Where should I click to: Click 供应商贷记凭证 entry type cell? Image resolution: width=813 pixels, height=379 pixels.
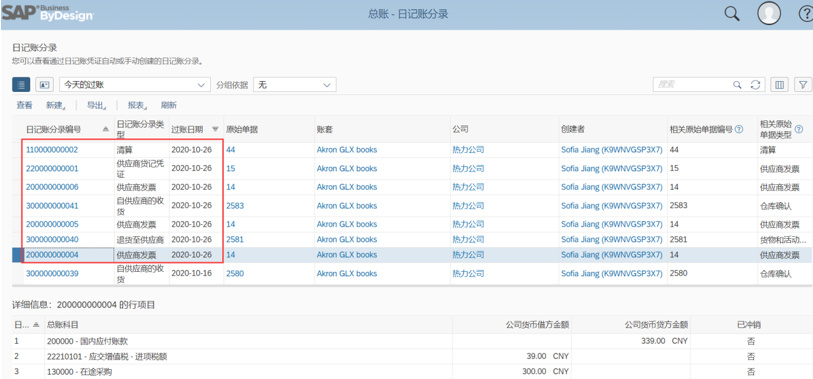pos(140,169)
